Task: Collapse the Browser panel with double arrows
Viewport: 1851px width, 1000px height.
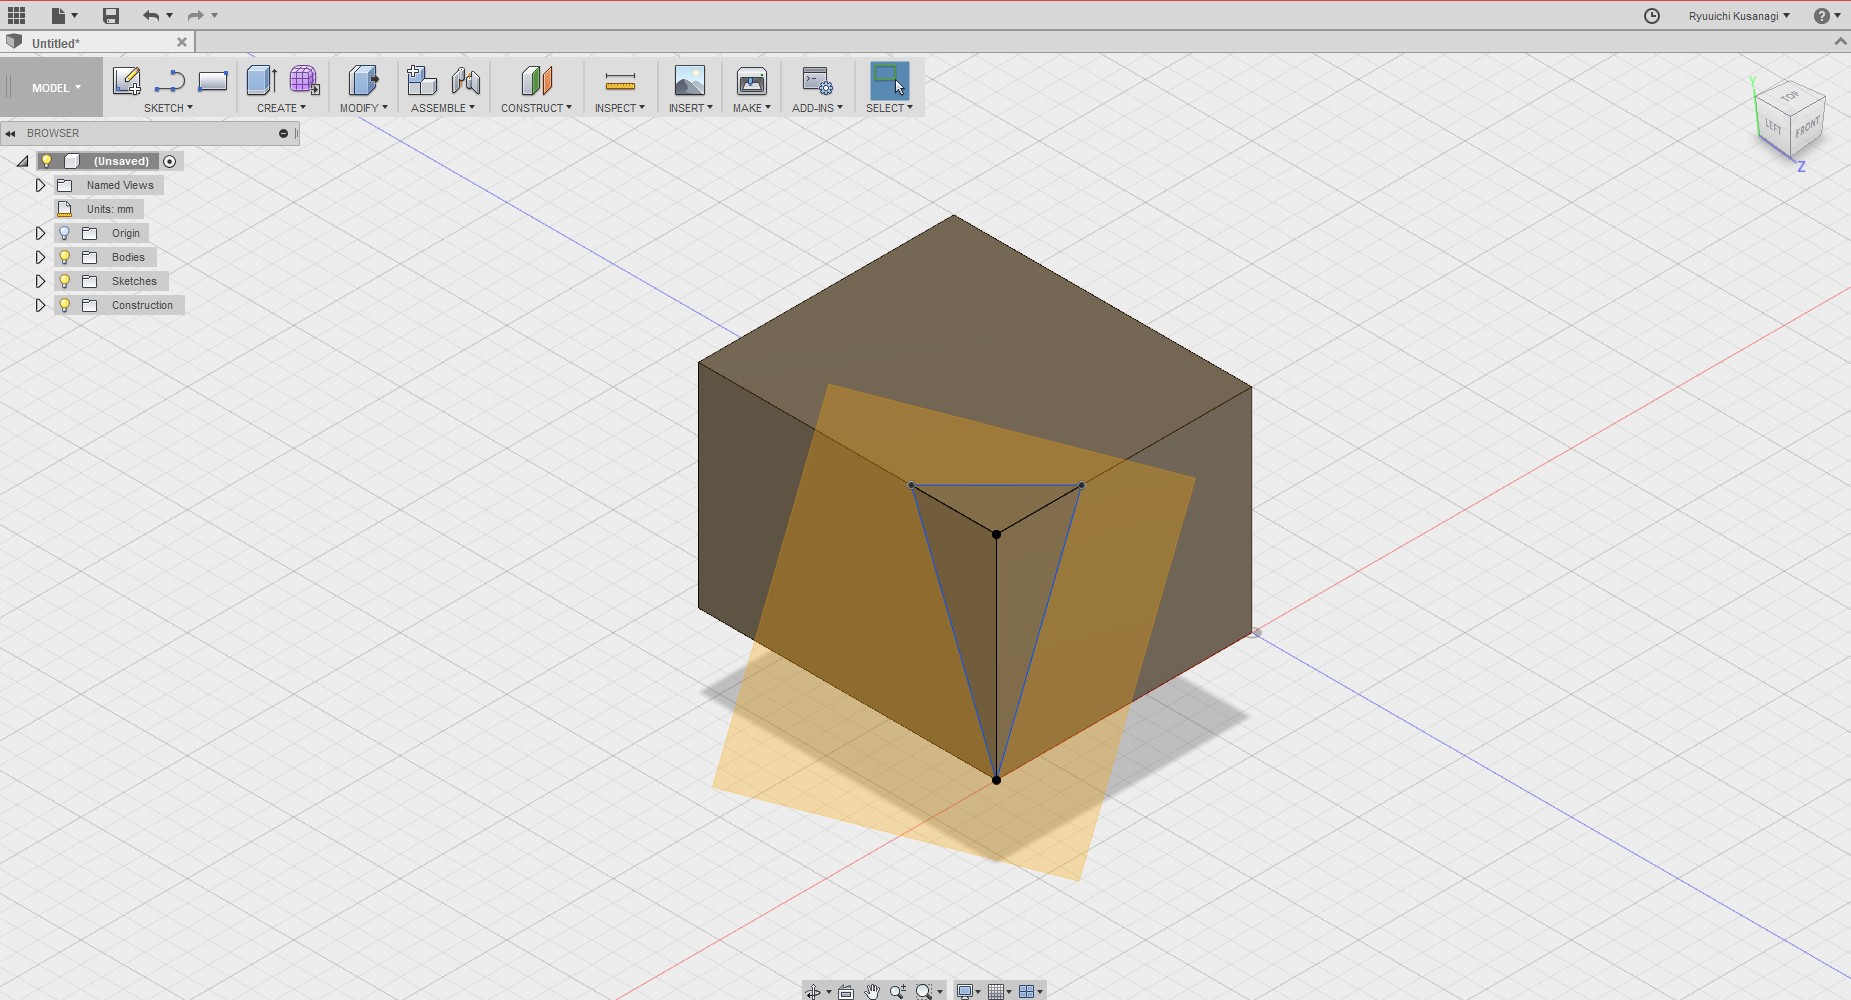Action: coord(10,133)
